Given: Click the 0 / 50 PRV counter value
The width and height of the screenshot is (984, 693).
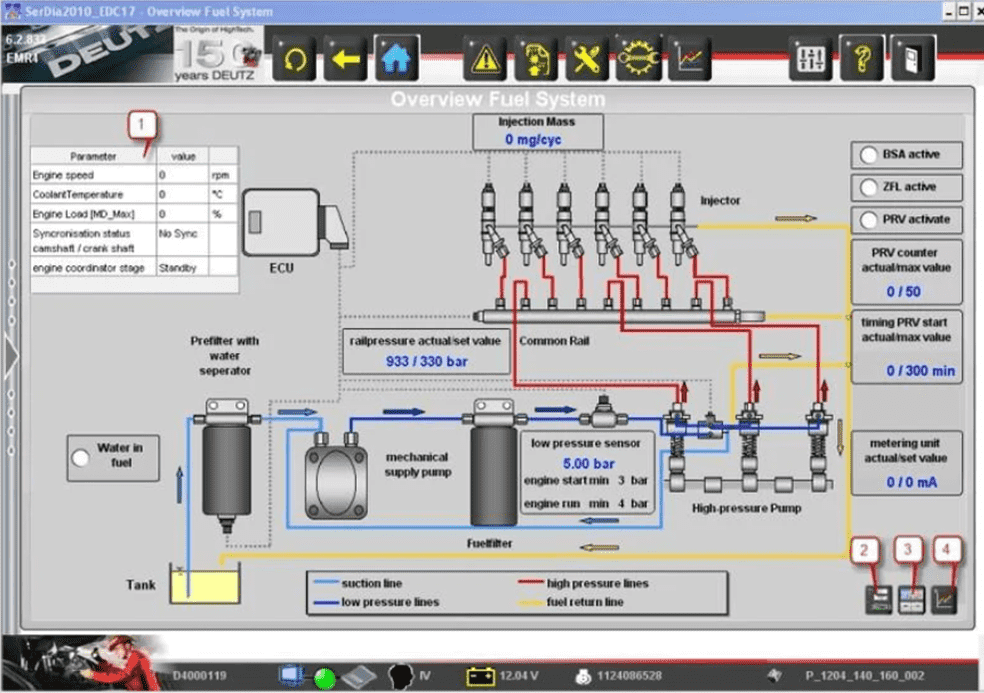Looking at the screenshot, I should [903, 291].
